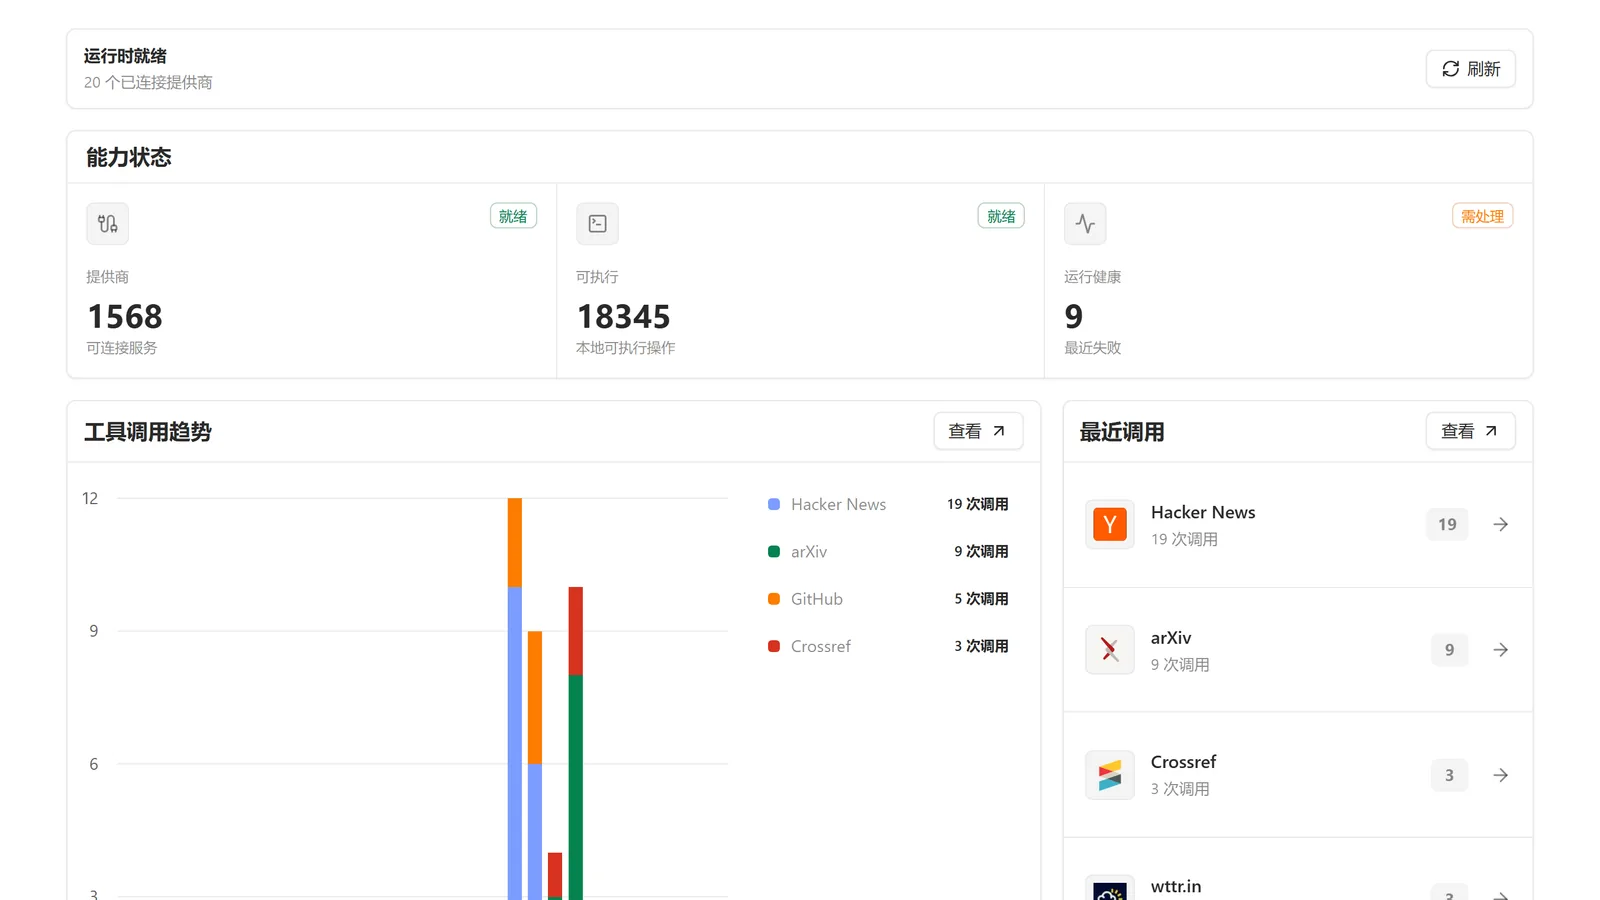
Task: Click the GitHub legend label
Action: click(817, 599)
